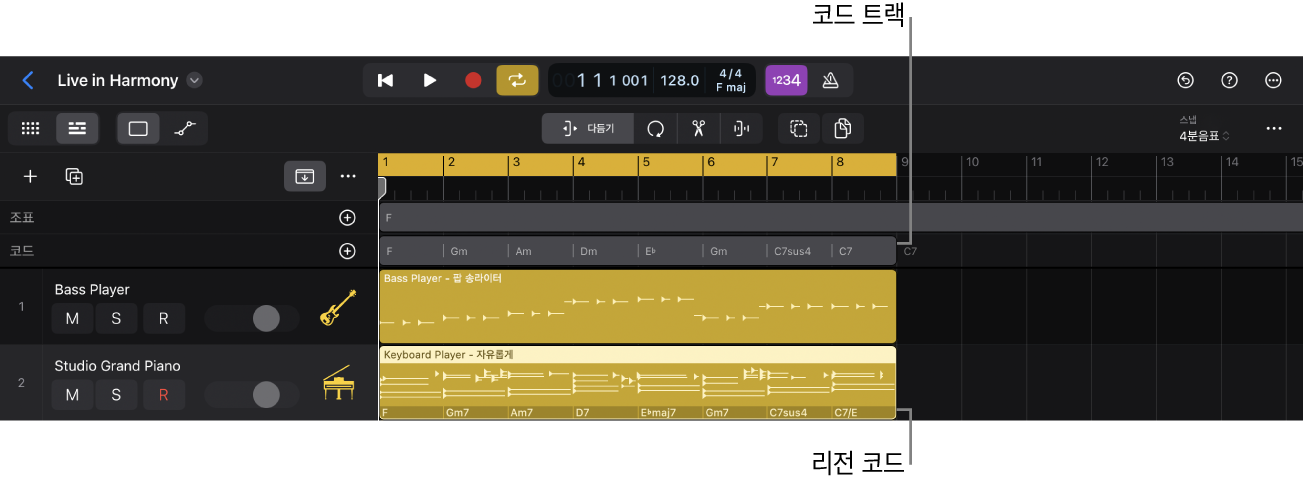Select the 다듬기 trim tool
This screenshot has width=1303, height=487.
point(588,129)
